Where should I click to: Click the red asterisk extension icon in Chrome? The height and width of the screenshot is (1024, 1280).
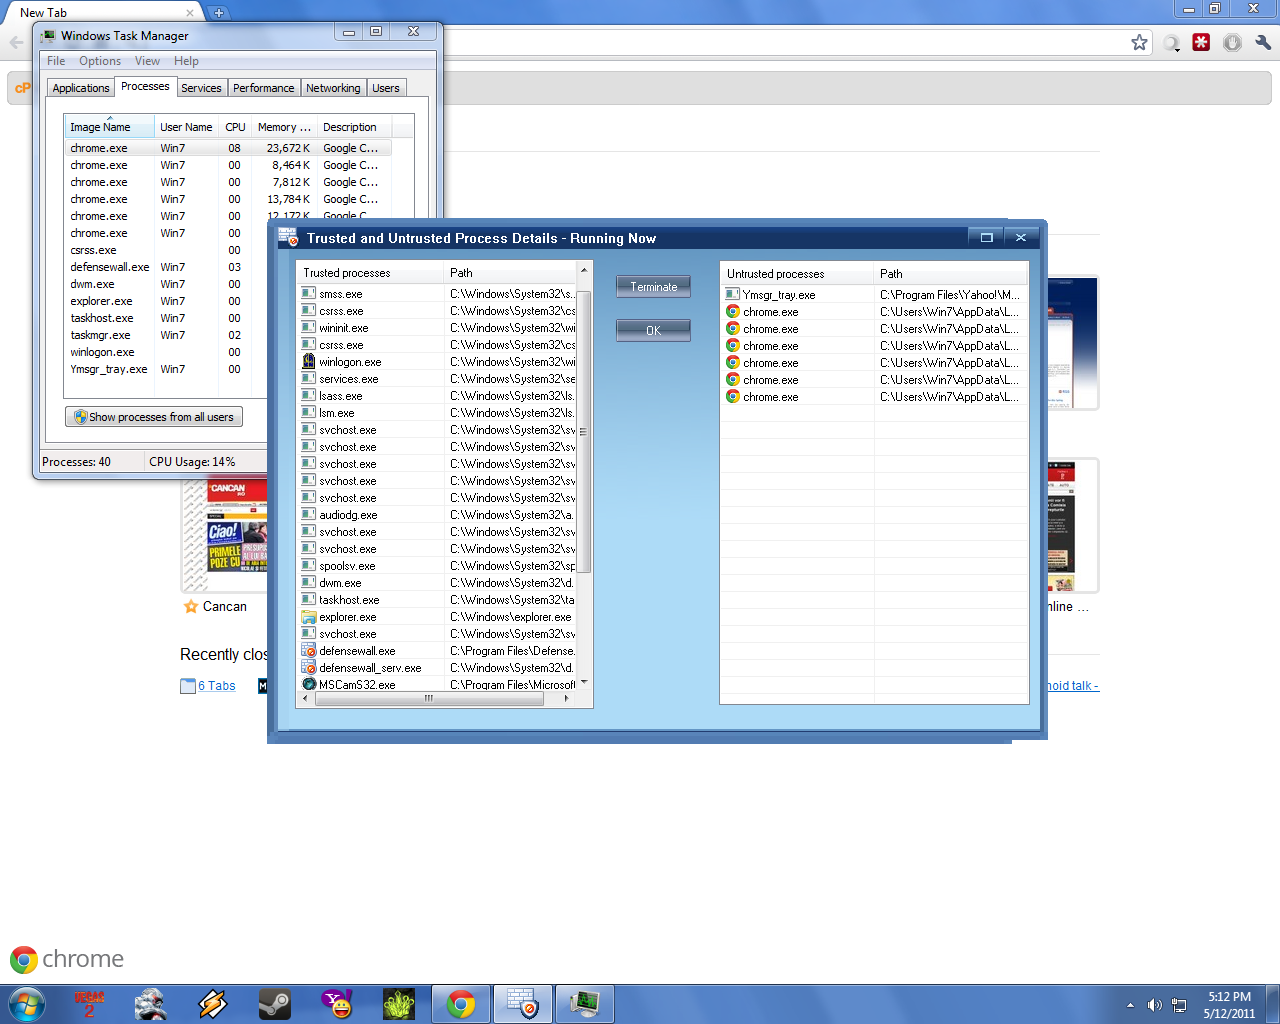point(1202,42)
